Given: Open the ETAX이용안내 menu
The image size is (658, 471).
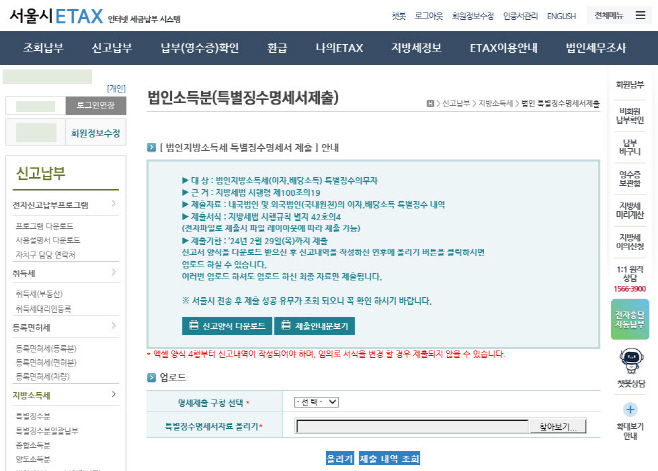Looking at the screenshot, I should 504,48.
